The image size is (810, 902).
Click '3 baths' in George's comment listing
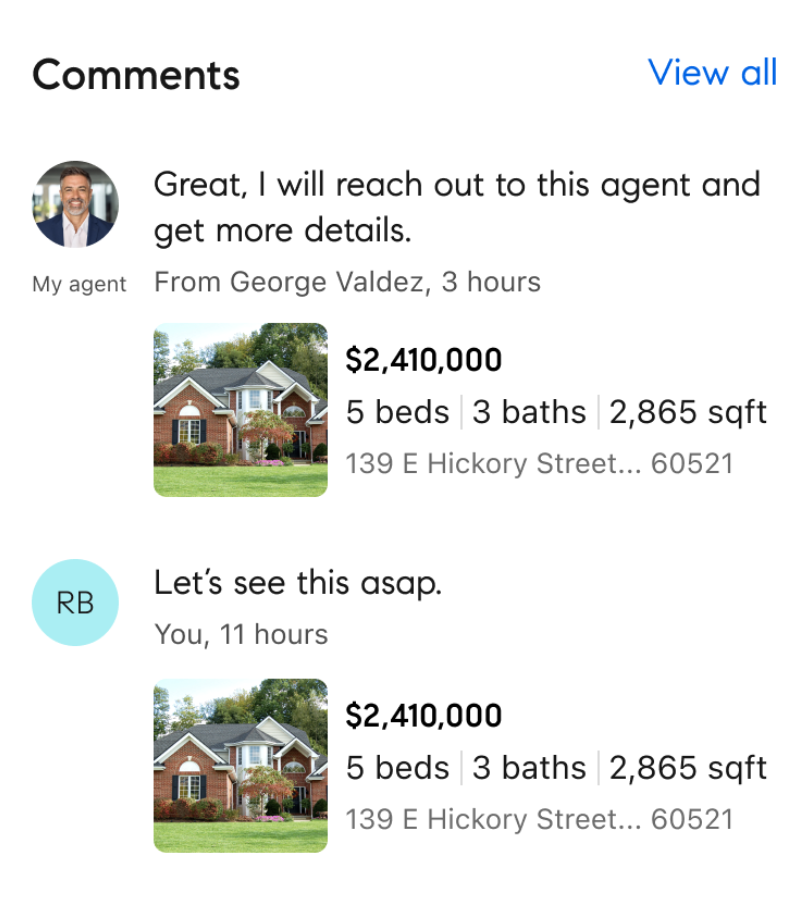click(529, 412)
